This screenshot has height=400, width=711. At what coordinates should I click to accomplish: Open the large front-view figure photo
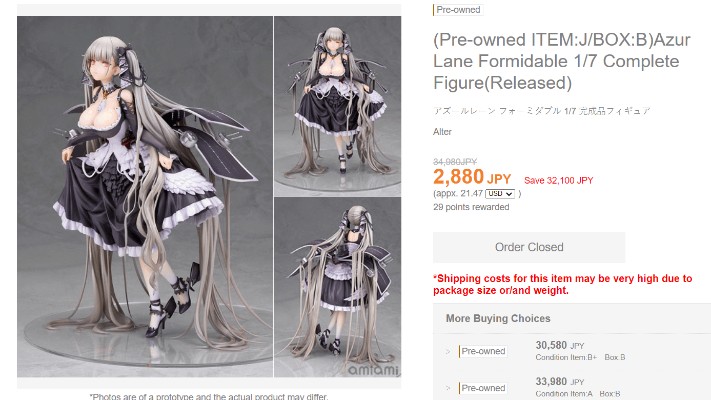tap(145, 196)
